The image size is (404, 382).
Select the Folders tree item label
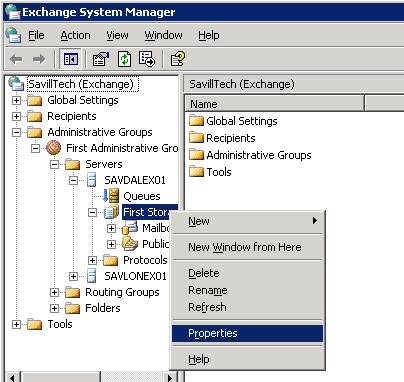tap(103, 308)
